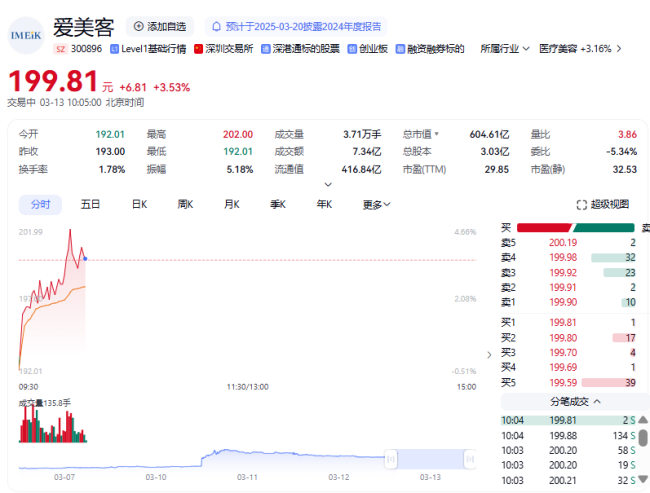Switch to the 月K tab

pos(232,204)
